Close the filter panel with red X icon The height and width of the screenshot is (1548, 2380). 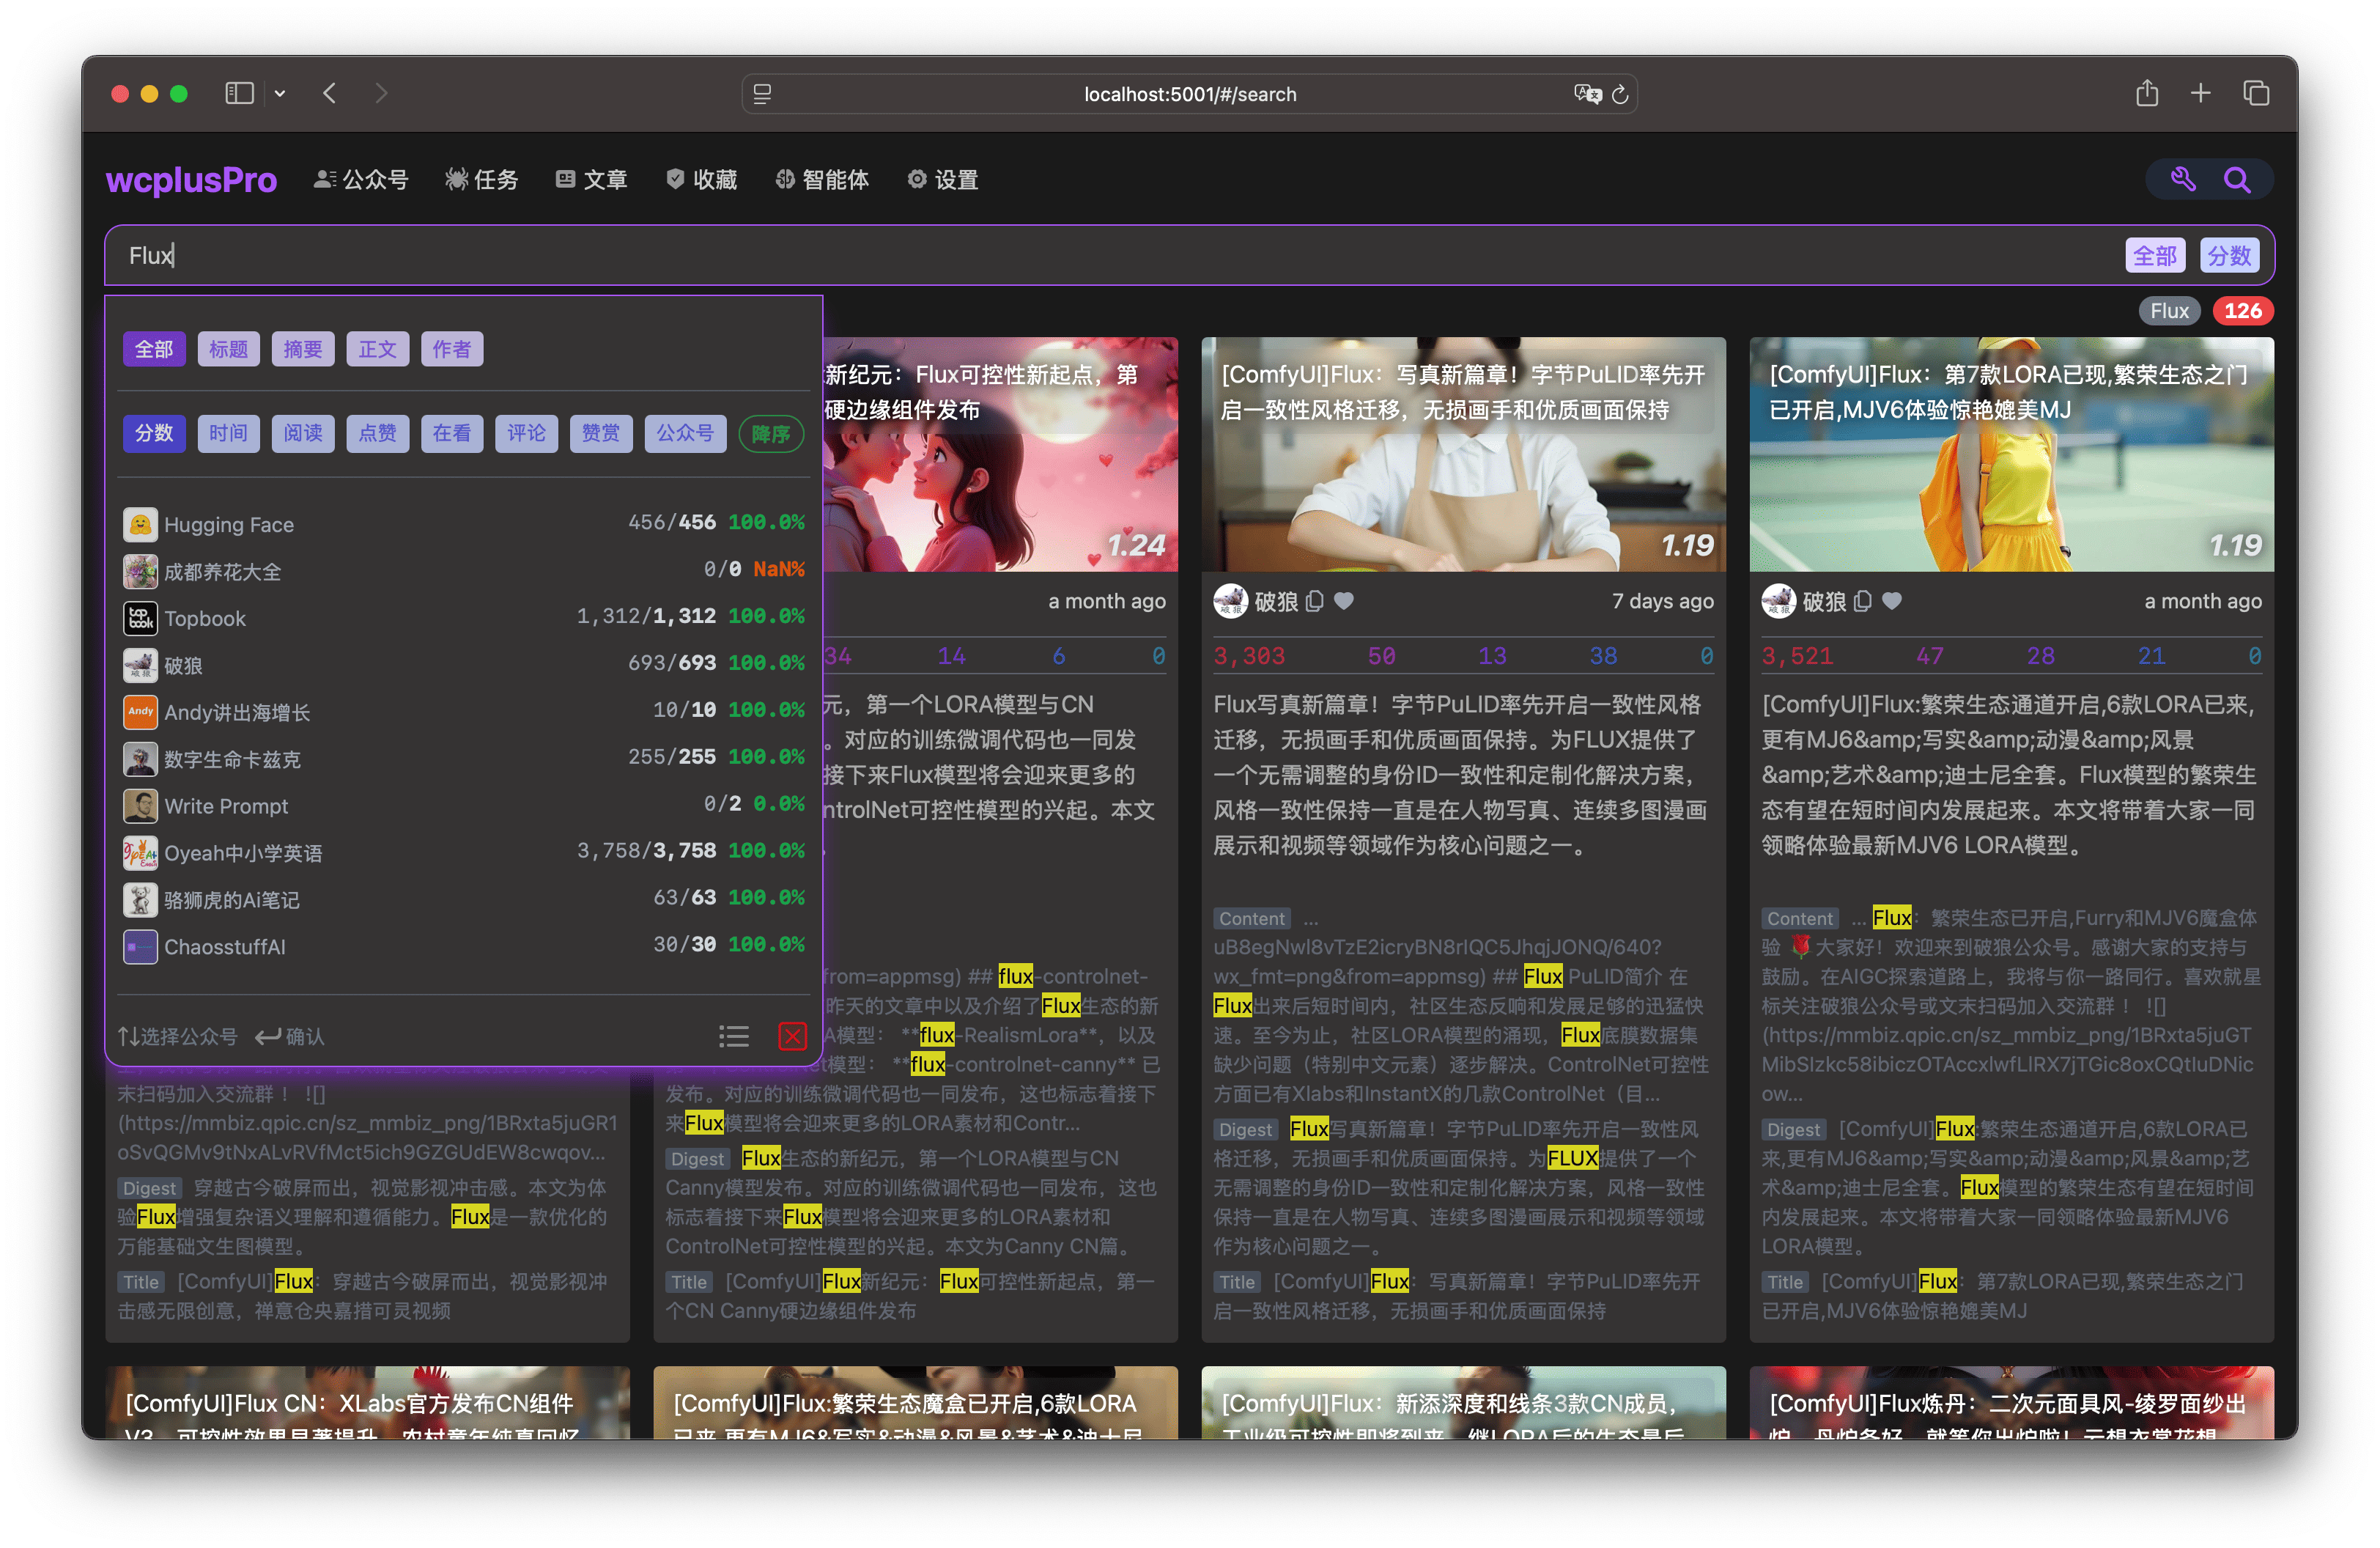pyautogui.click(x=792, y=1036)
